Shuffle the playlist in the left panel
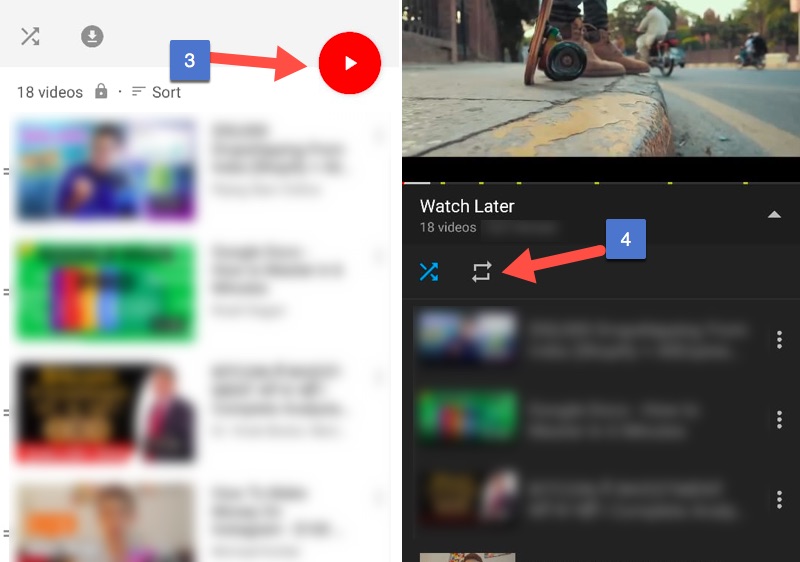Viewport: 800px width, 562px height. [x=30, y=36]
